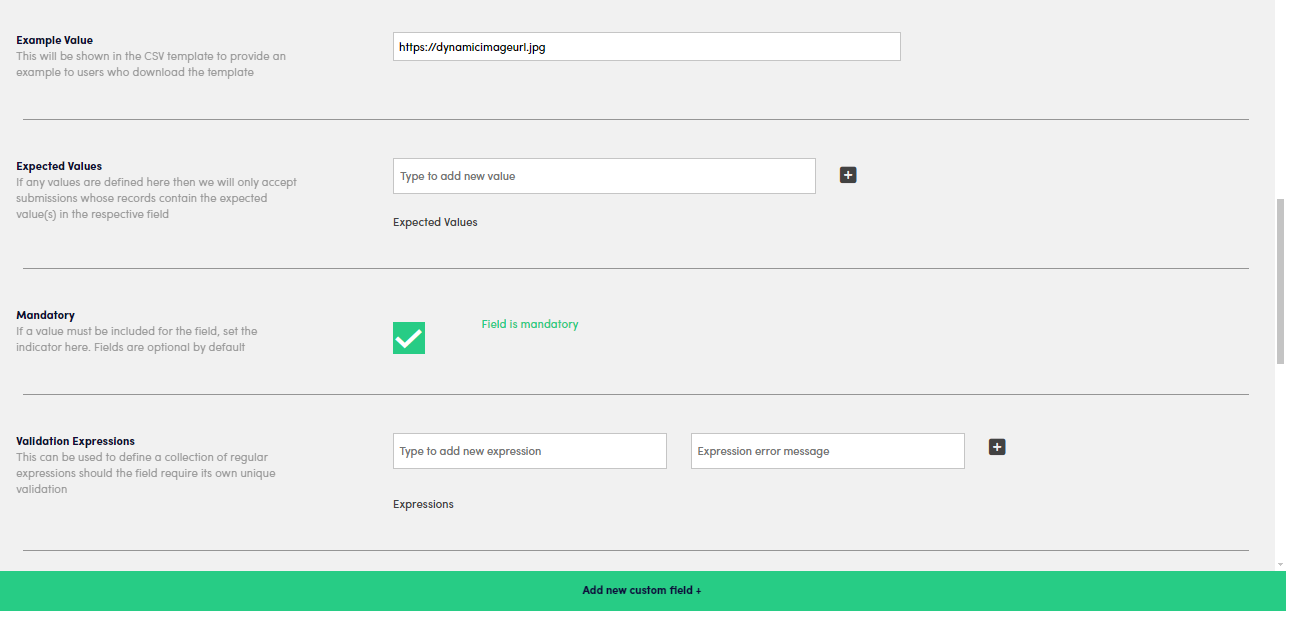This screenshot has height=623, width=1297.
Task: Click the 'Example Value' section heading
Action: point(55,40)
